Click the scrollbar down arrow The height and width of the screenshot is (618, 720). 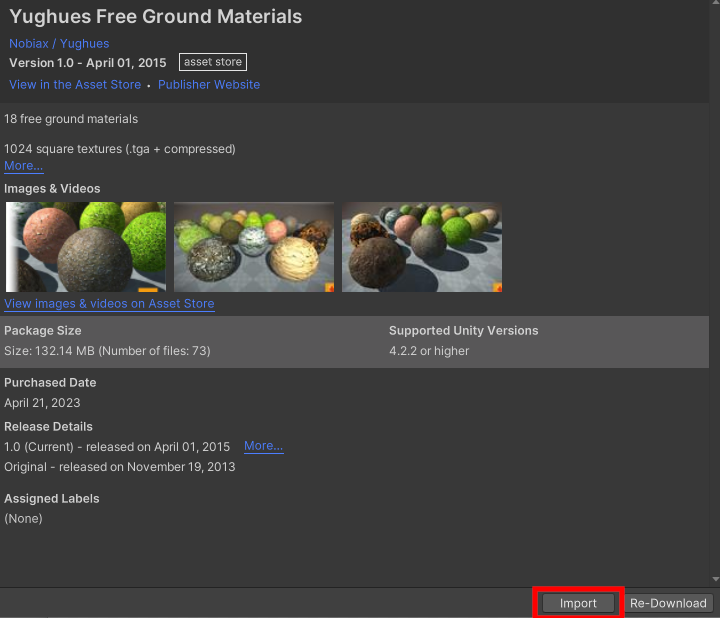click(x=715, y=579)
